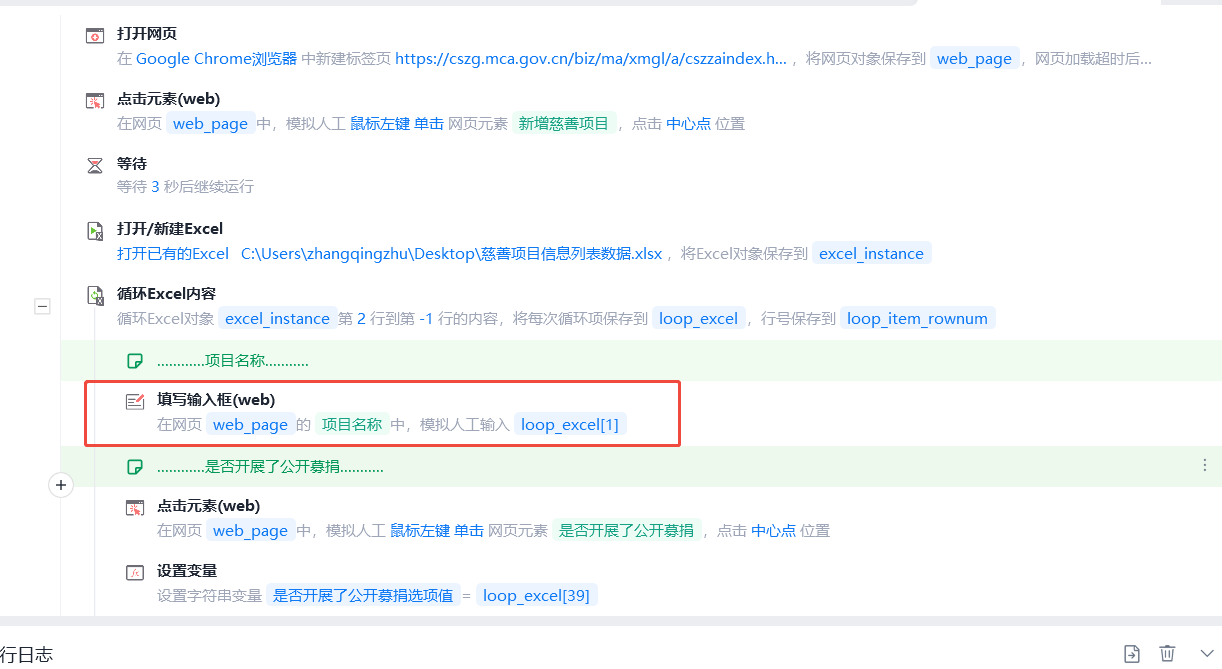
Task: Click the first 点击元素(web) step icon
Action: (x=95, y=100)
